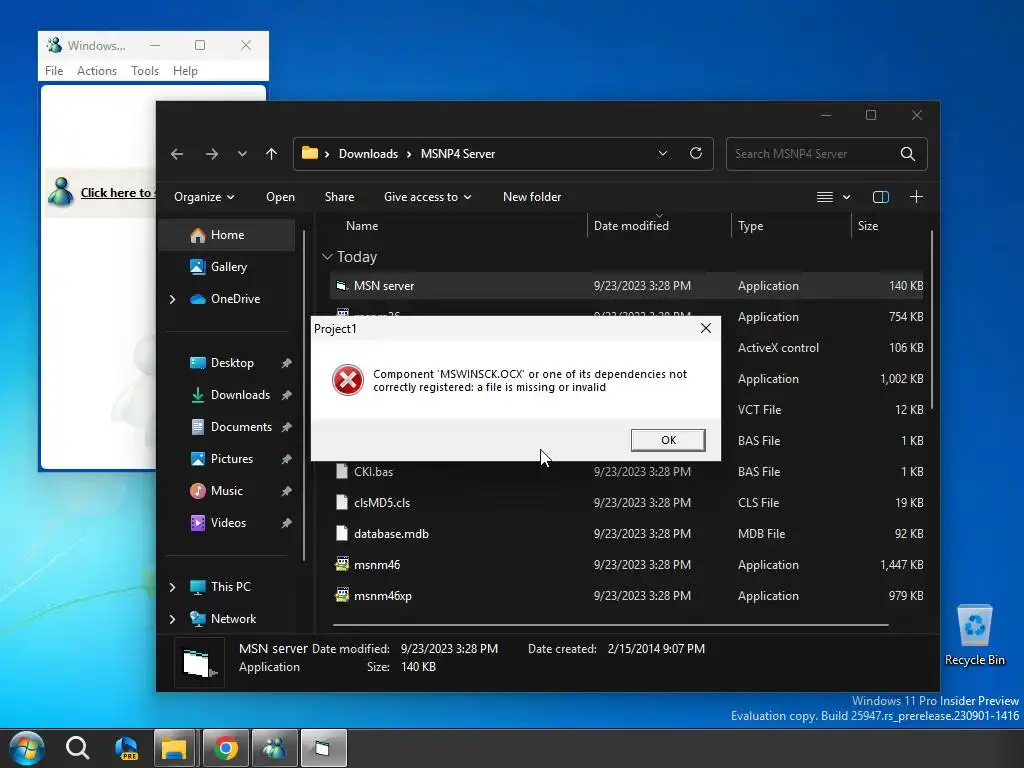Open Music in quick access

click(x=226, y=491)
